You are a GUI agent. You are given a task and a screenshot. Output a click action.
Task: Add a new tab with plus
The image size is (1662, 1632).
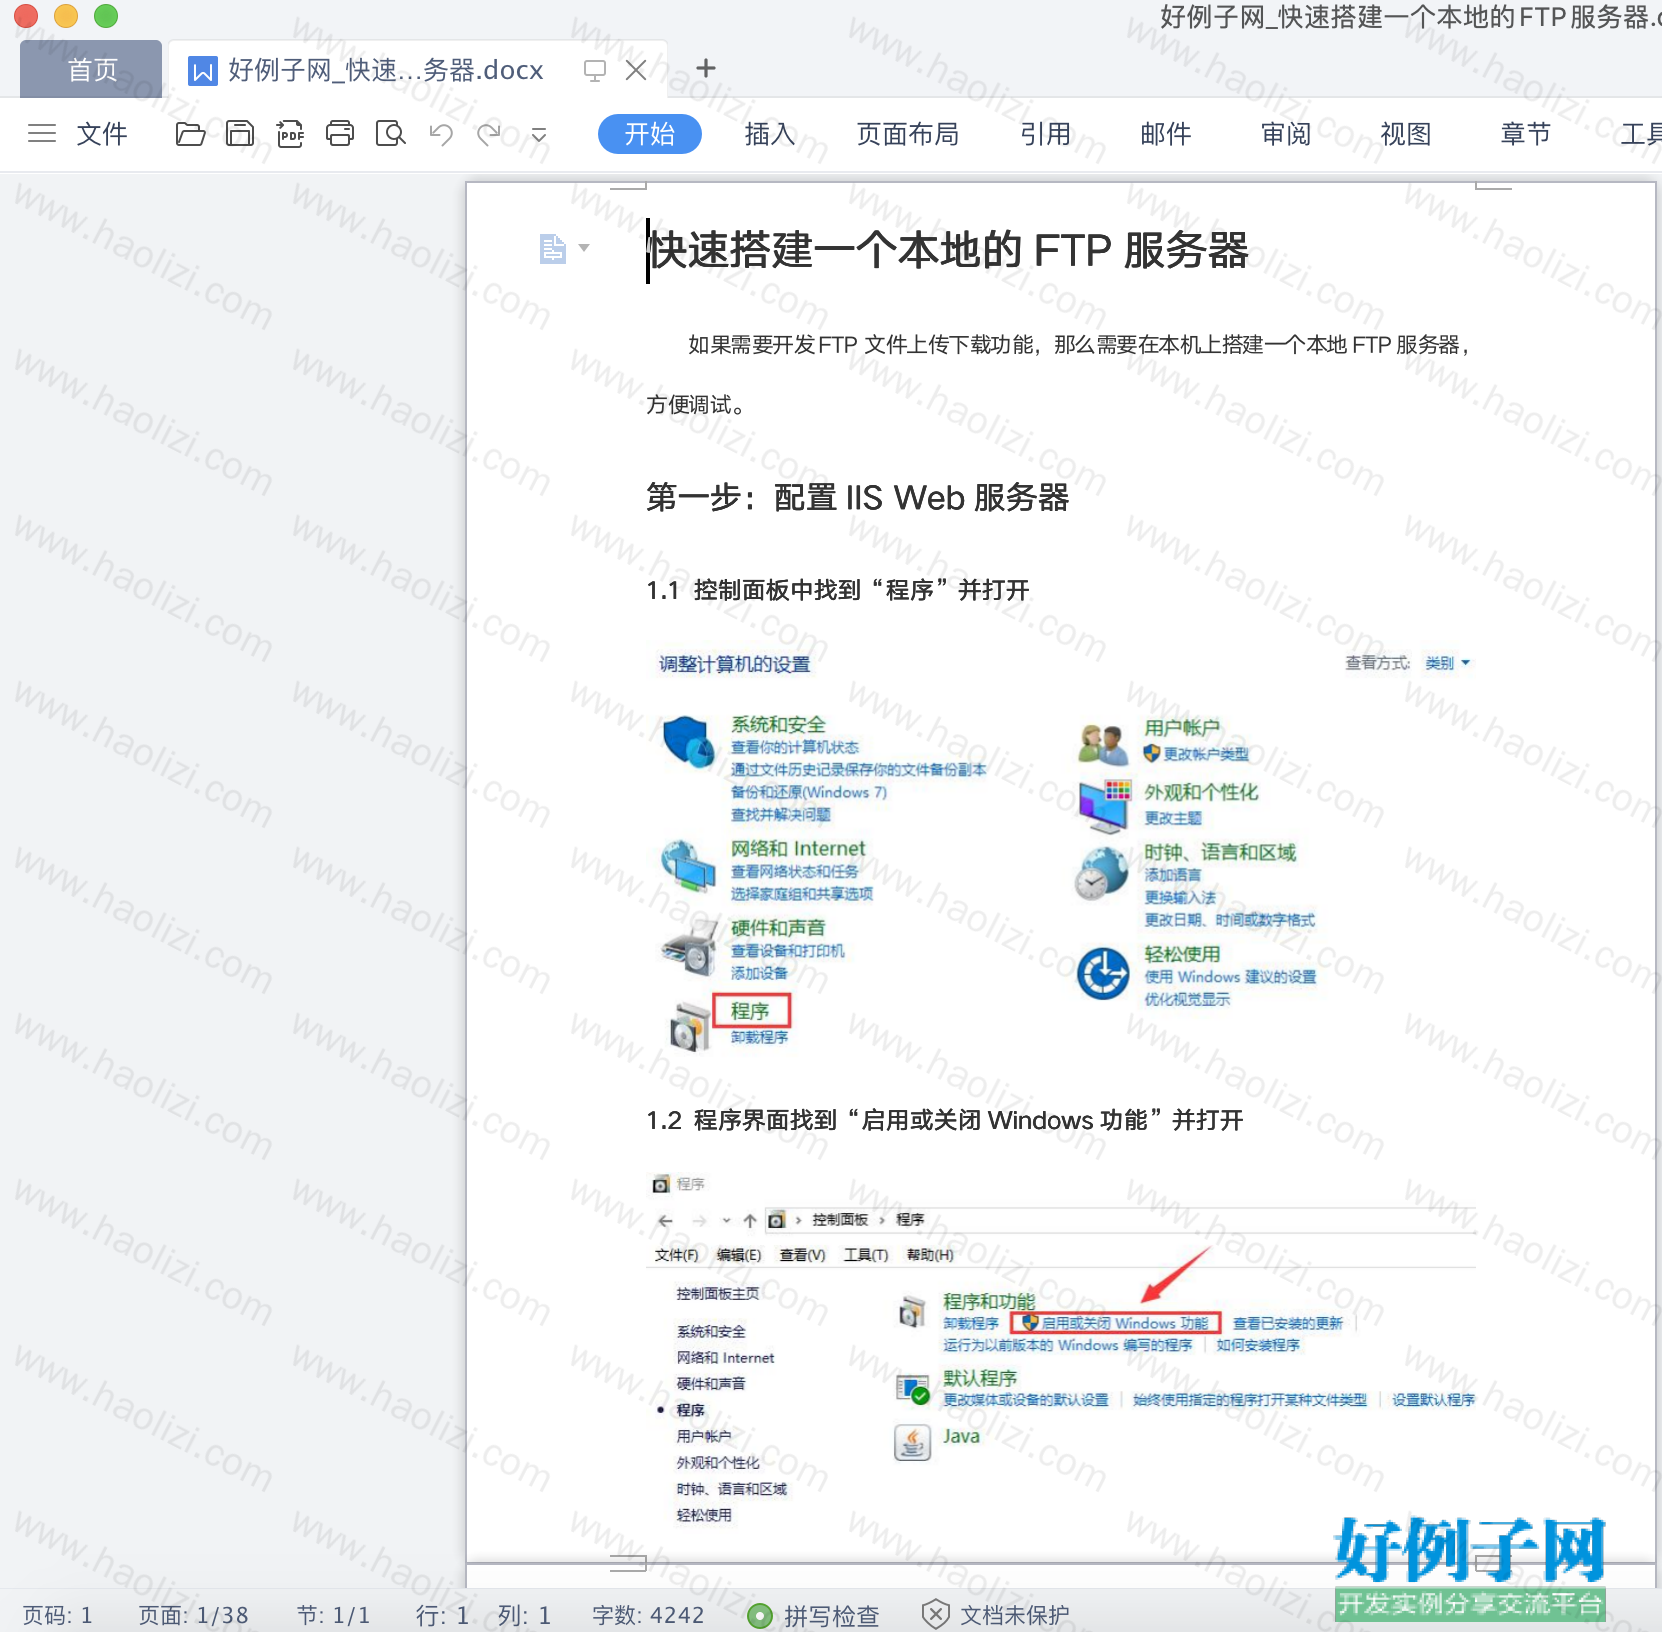click(x=706, y=68)
